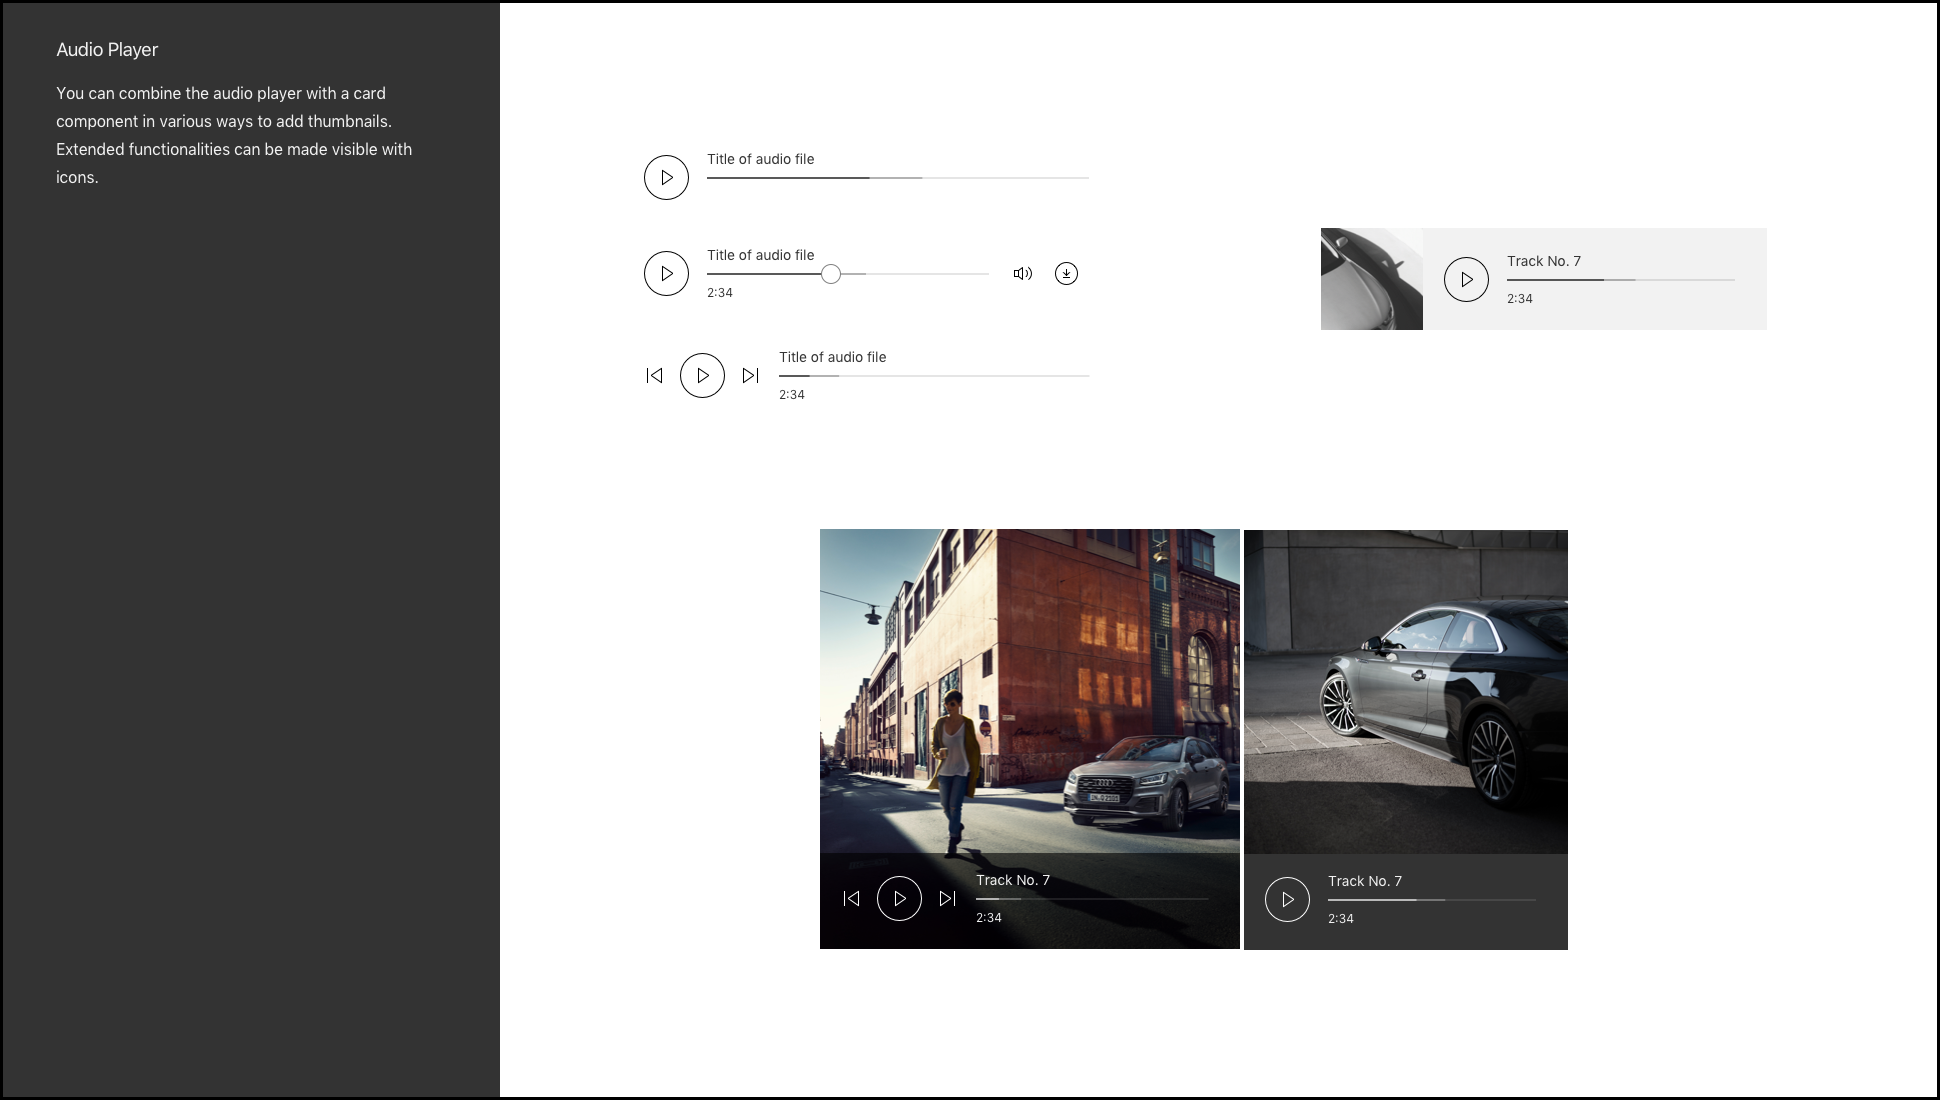Viewport: 1940px width, 1100px height.
Task: Mute using the speaker volume icon
Action: point(1022,273)
